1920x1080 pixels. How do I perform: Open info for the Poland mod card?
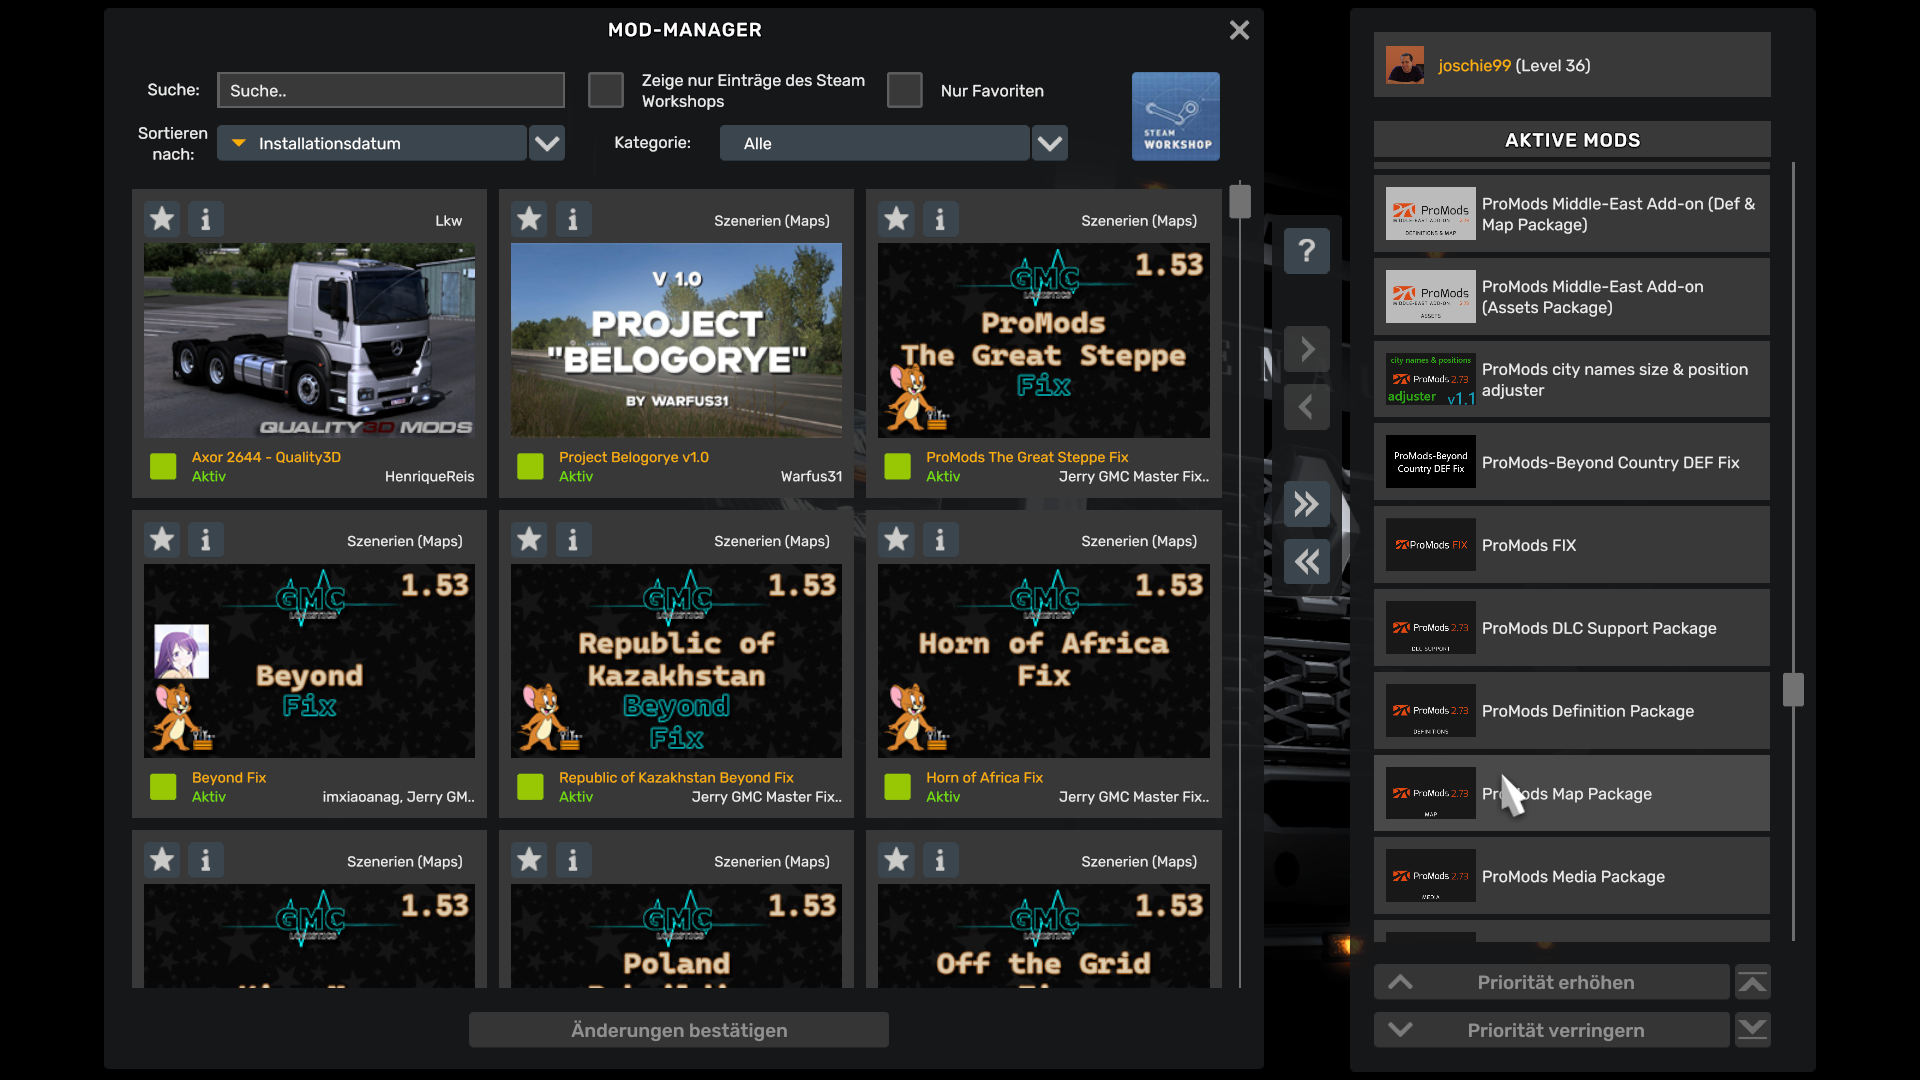click(x=573, y=860)
